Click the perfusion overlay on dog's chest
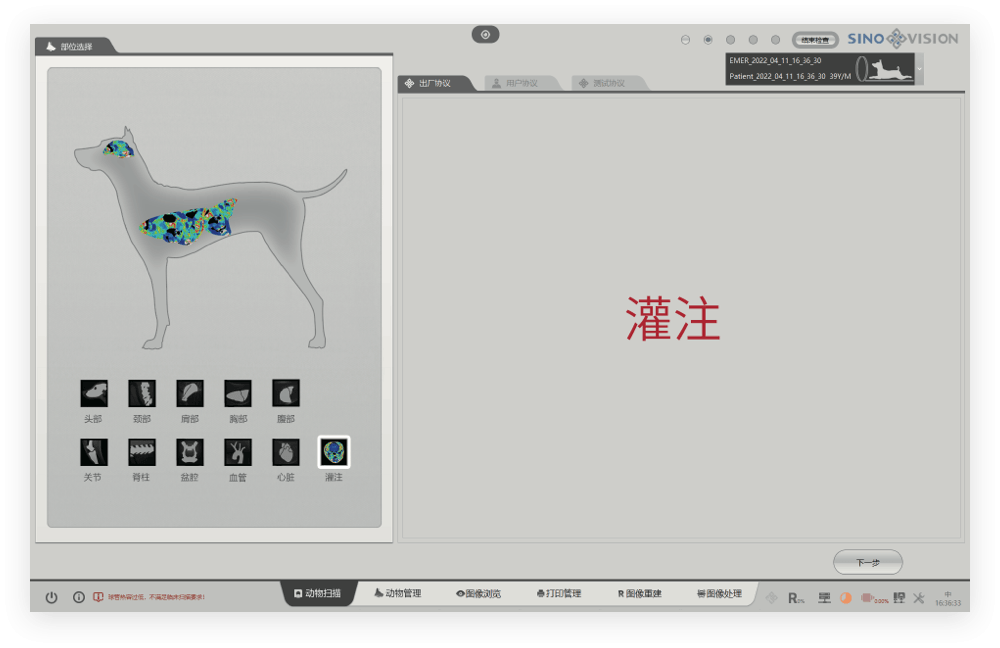Image resolution: width=1000 pixels, height=648 pixels. [188, 222]
